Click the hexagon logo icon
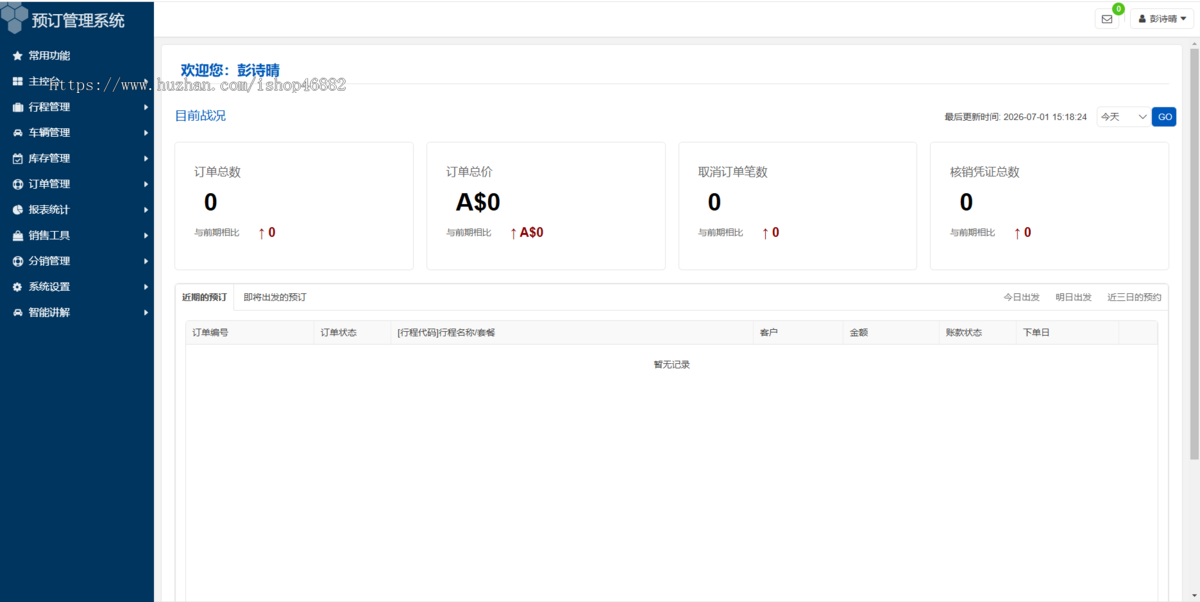 [14, 18]
